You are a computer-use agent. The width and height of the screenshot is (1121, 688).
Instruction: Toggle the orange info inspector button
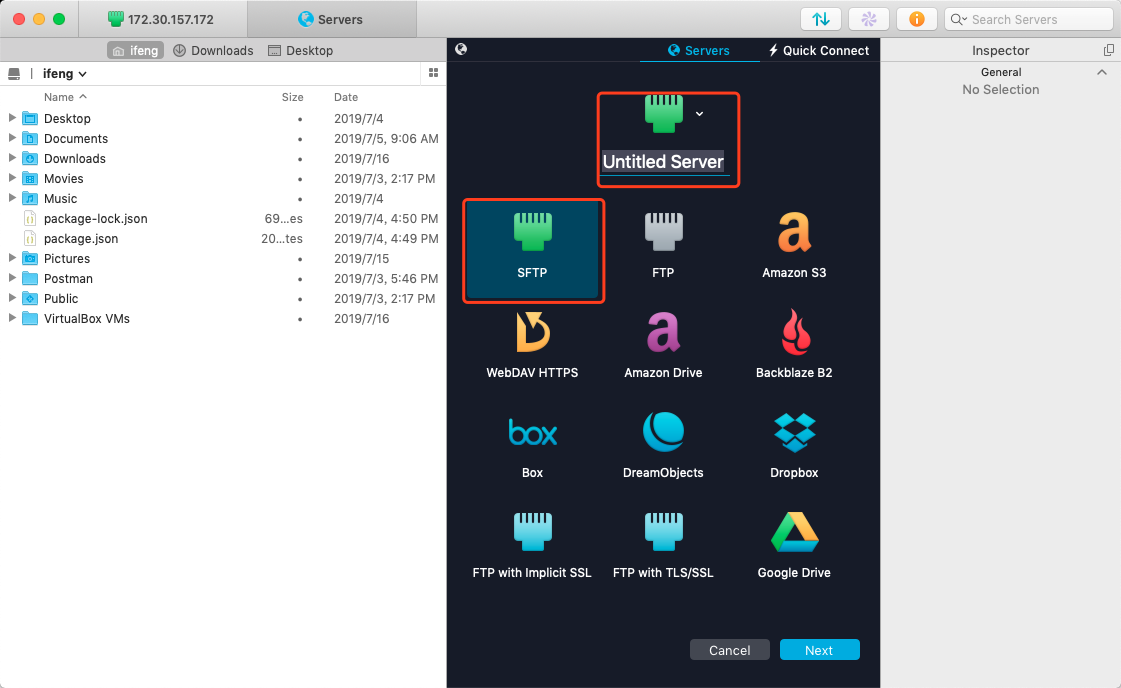tap(917, 19)
